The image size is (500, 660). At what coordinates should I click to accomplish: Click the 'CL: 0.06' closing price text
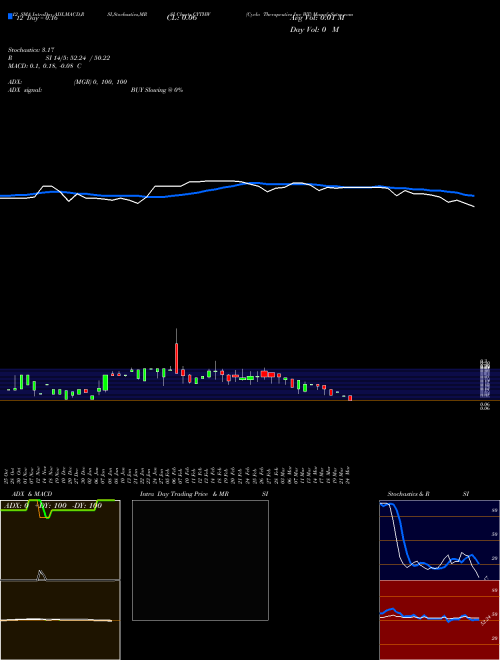coord(182,18)
